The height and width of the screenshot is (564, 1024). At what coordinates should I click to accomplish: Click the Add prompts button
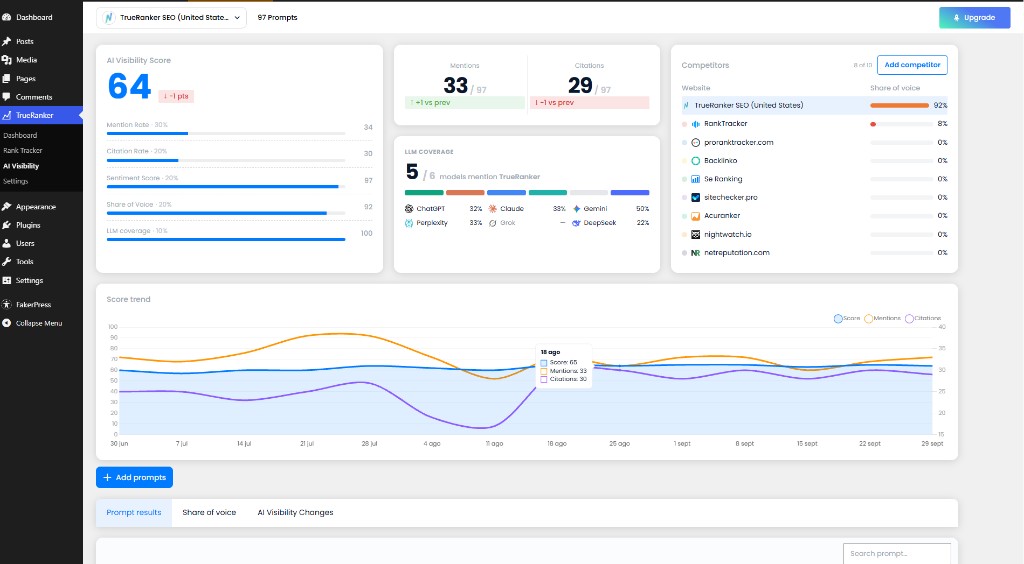pyautogui.click(x=135, y=477)
